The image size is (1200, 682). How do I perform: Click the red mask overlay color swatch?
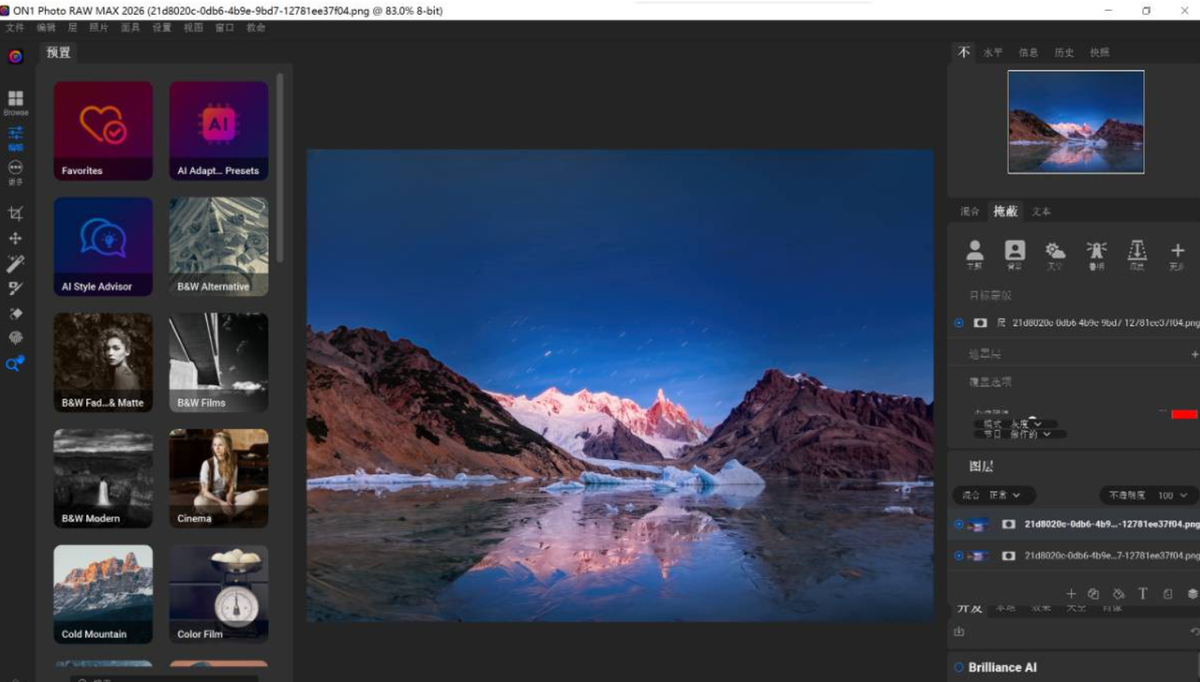coord(1184,414)
